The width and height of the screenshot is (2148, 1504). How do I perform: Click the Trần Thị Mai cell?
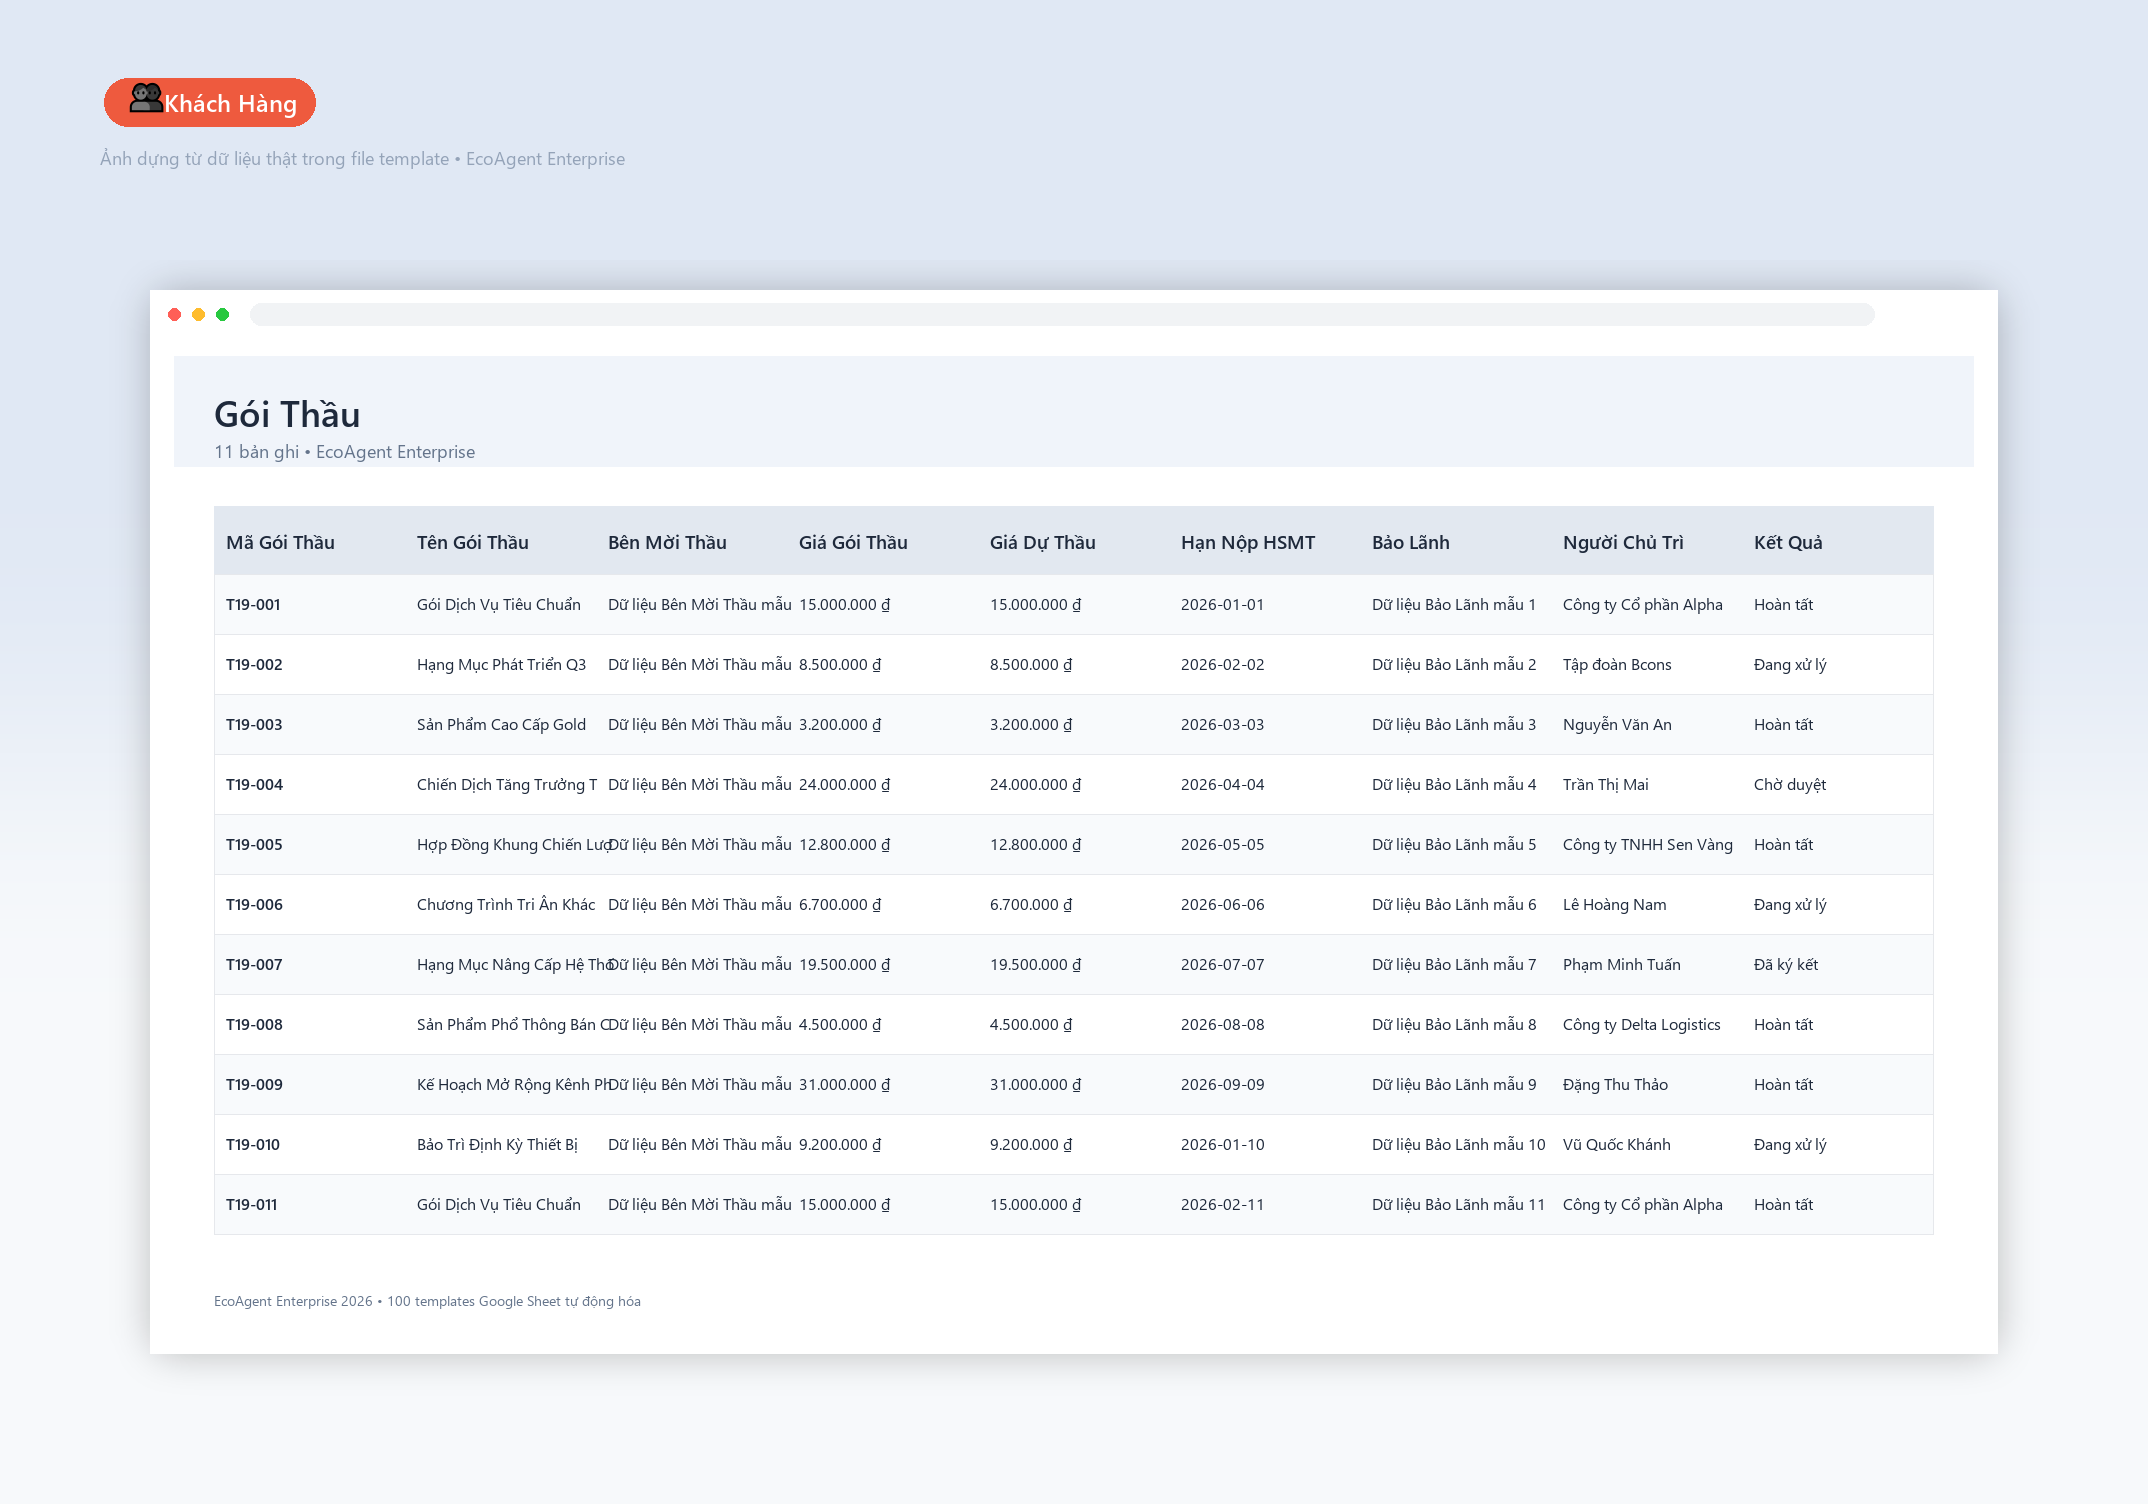click(1605, 785)
